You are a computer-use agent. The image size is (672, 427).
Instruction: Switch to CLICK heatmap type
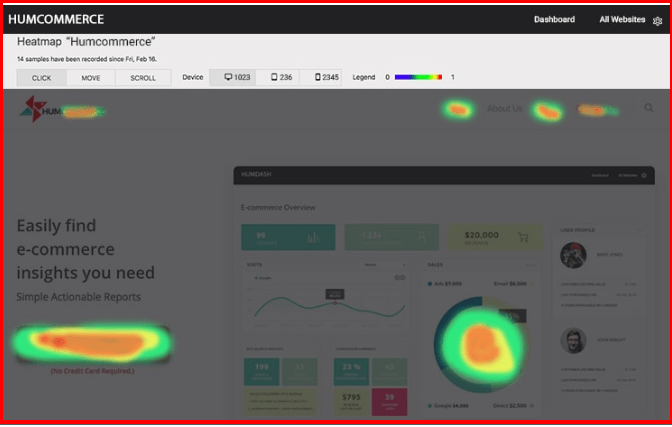click(x=41, y=77)
